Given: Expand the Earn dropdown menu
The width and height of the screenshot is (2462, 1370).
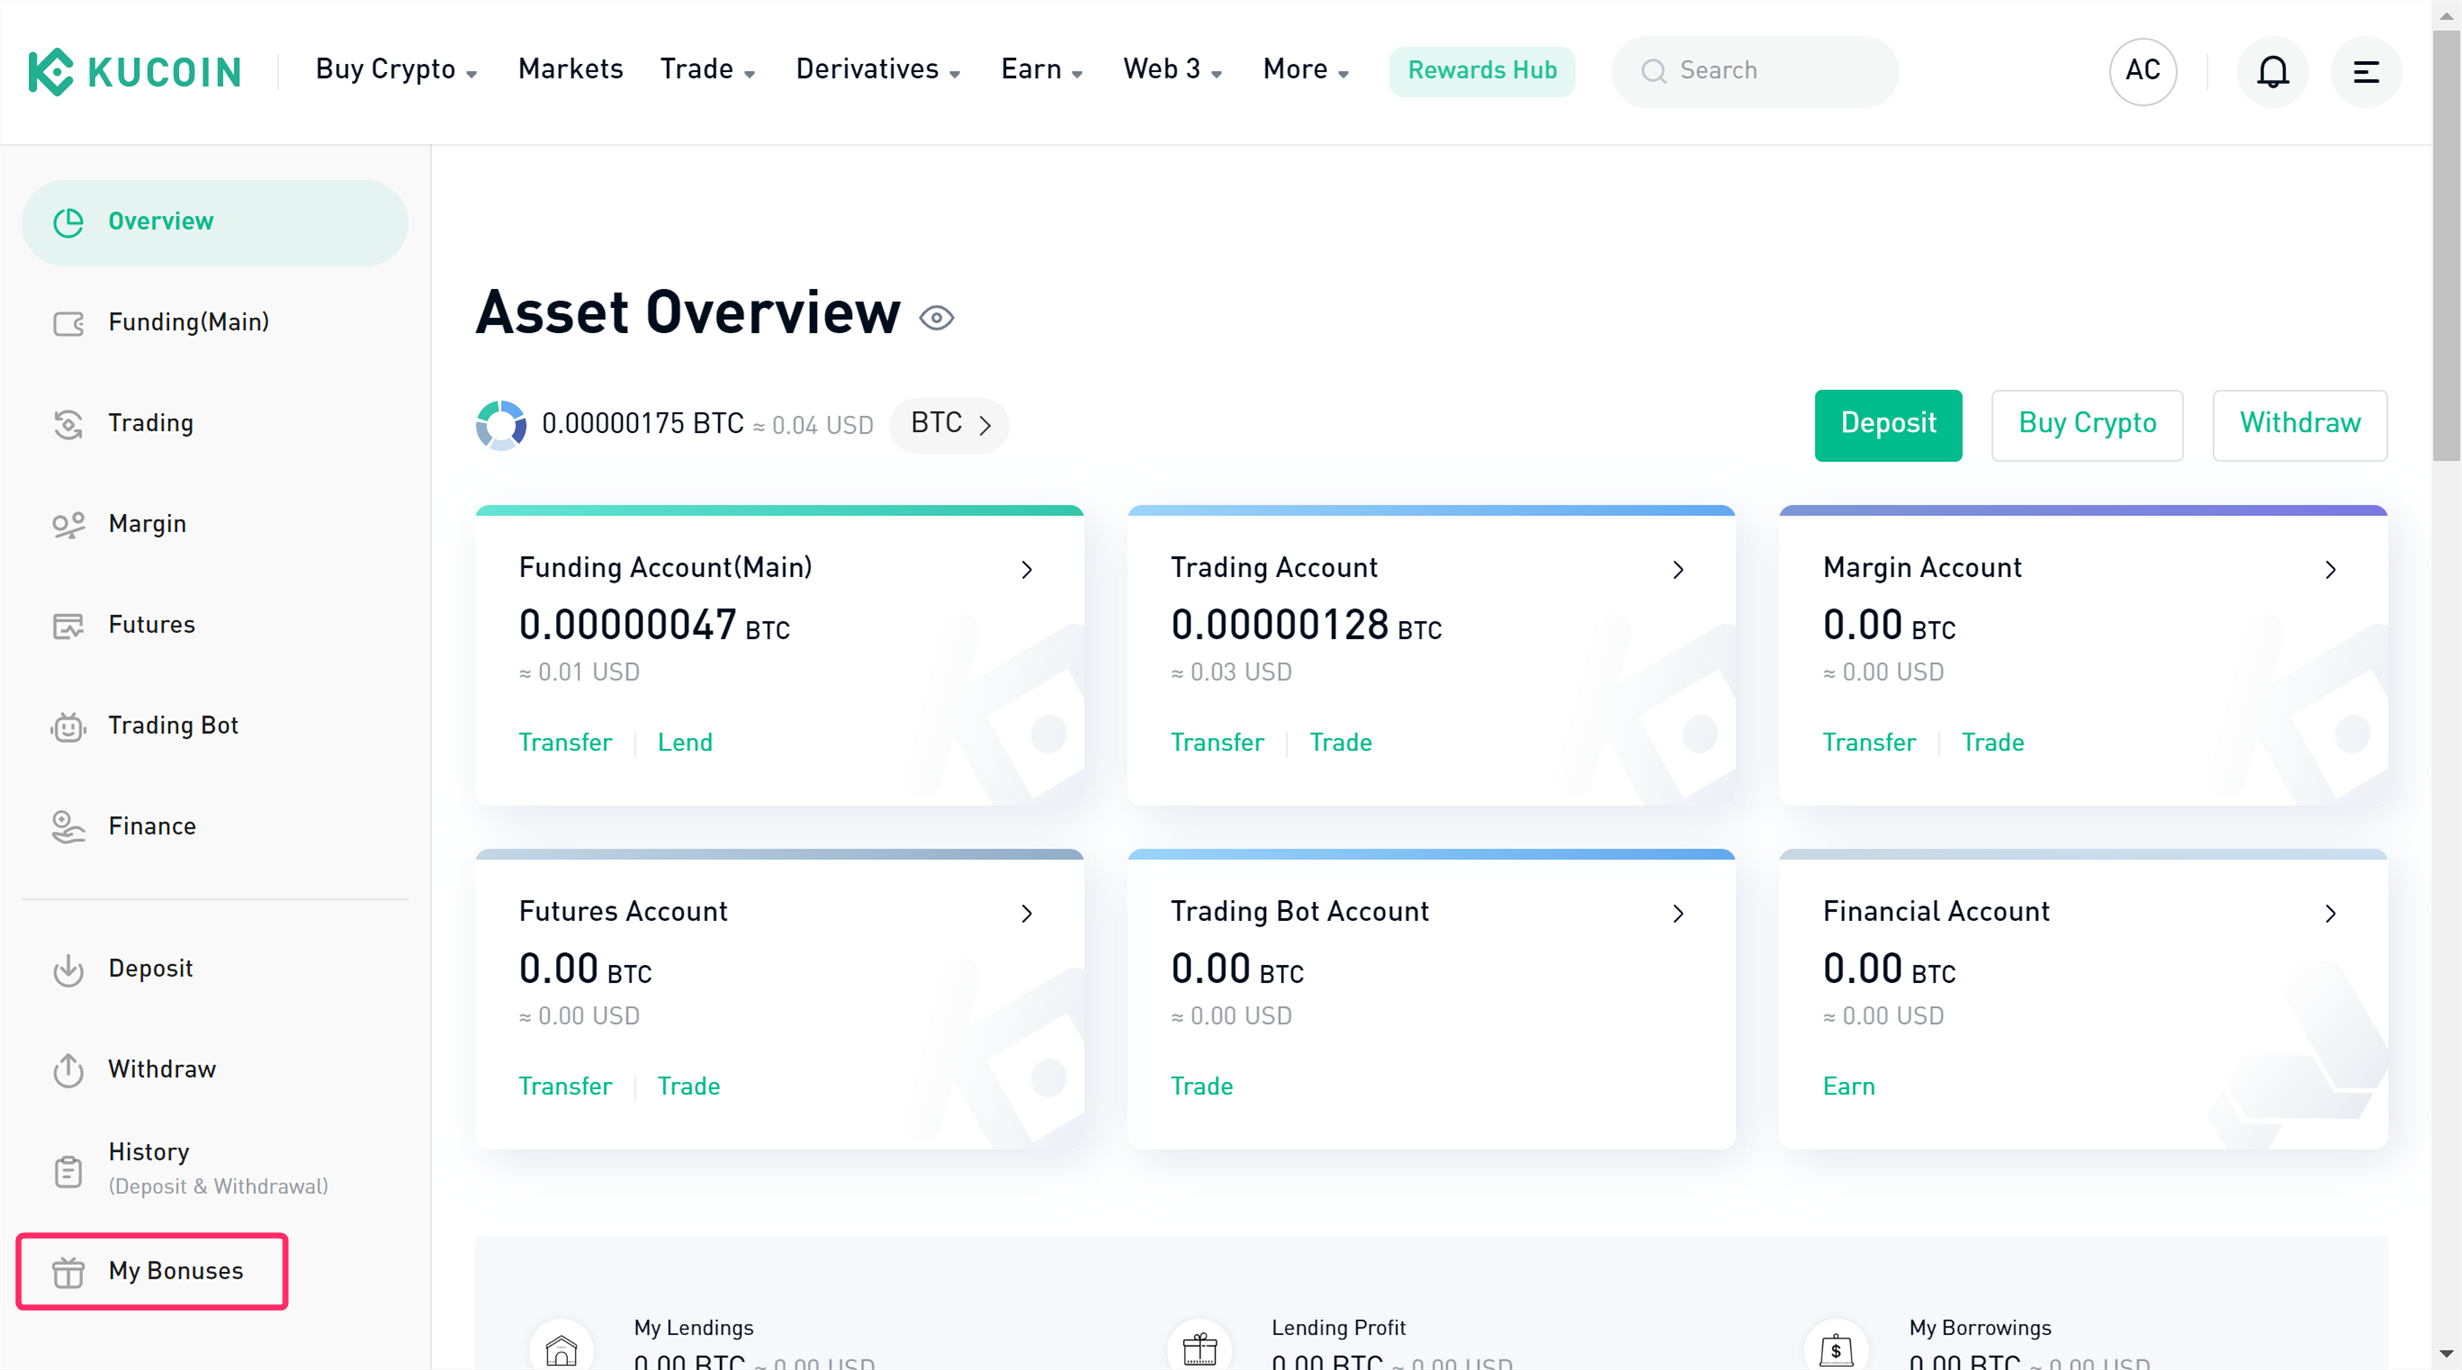Looking at the screenshot, I should point(1042,70).
